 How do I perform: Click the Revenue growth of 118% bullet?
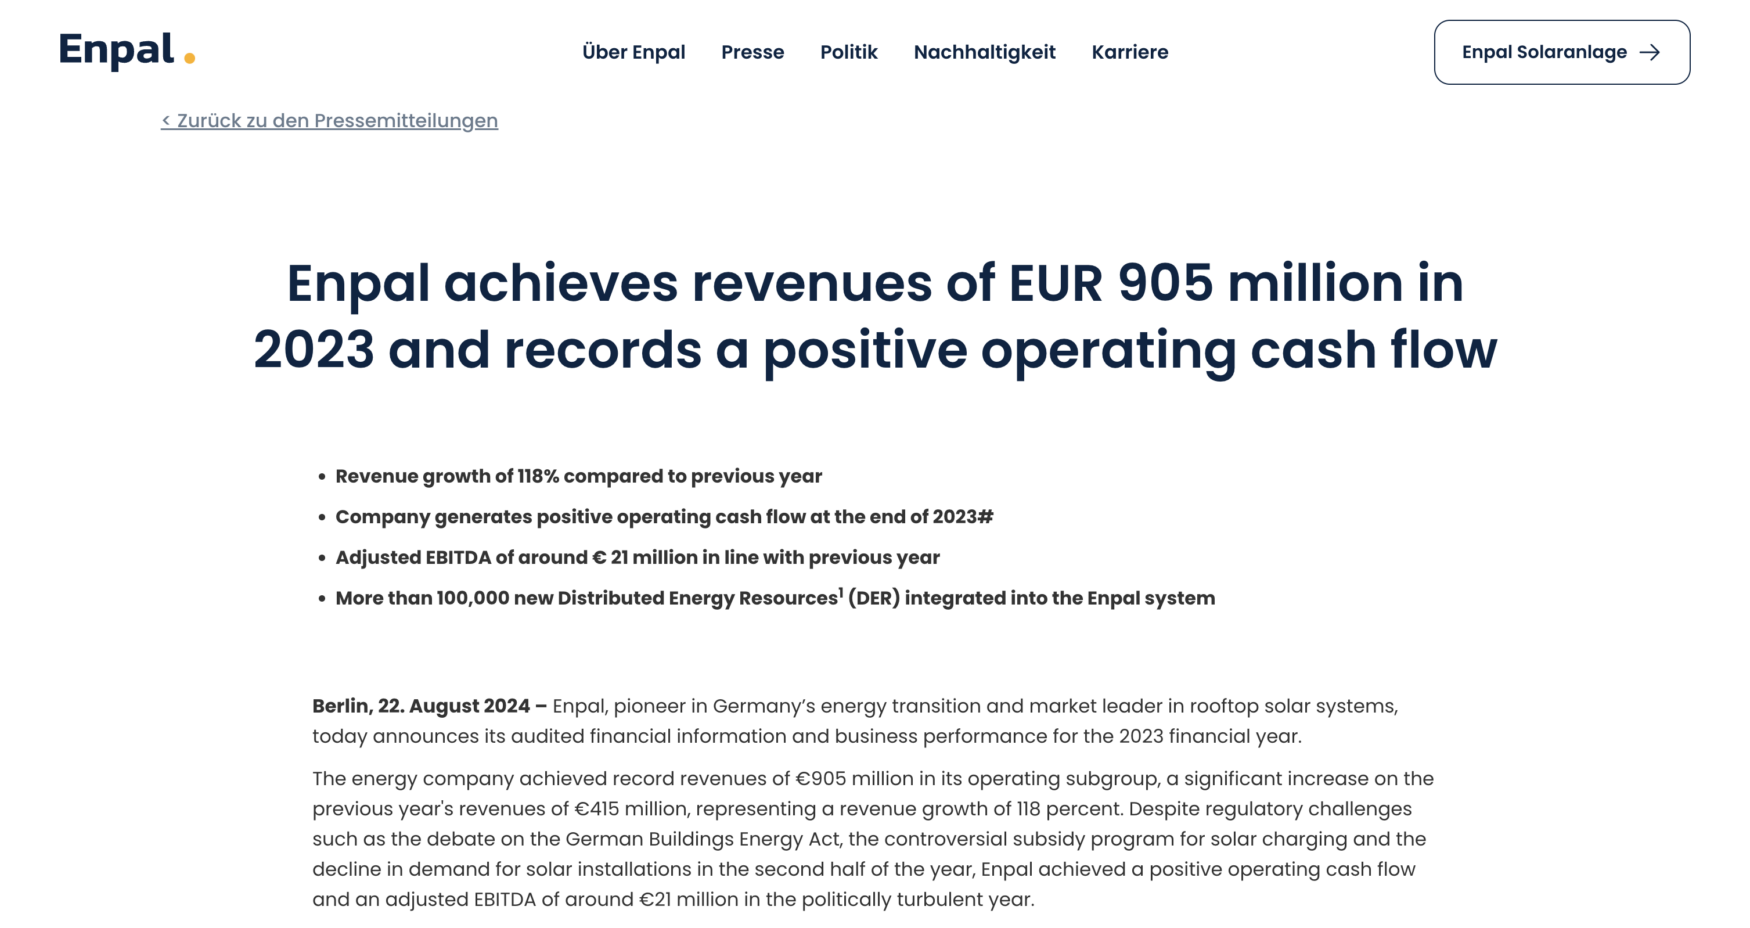coord(578,476)
